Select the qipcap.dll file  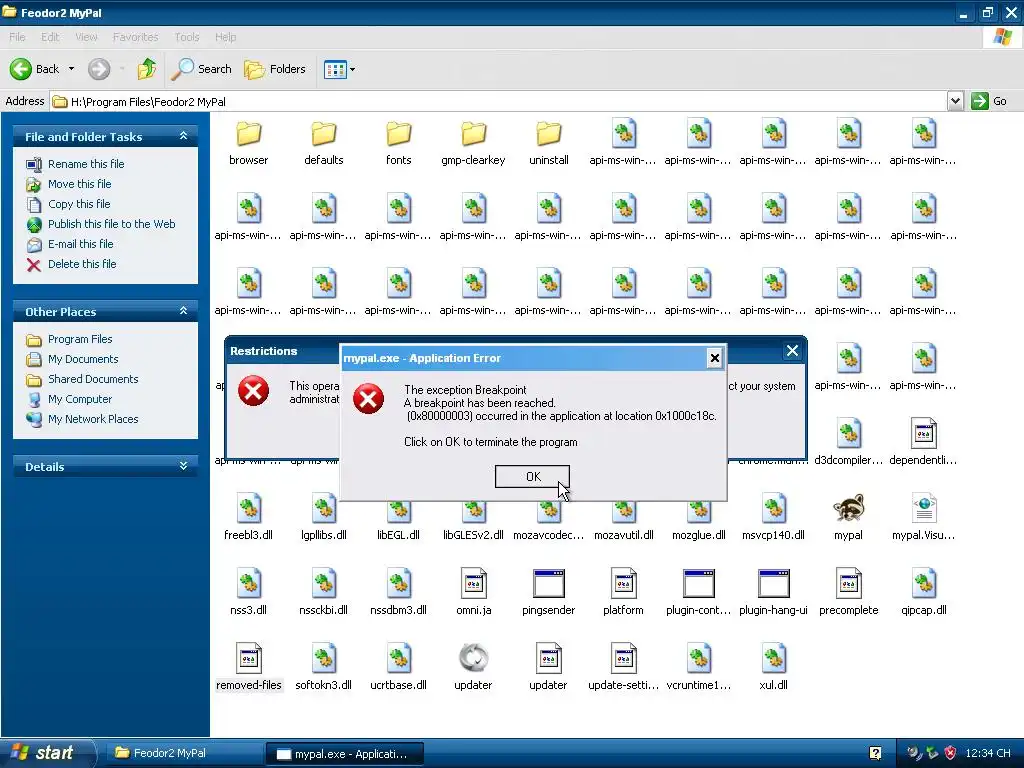pyautogui.click(x=923, y=592)
